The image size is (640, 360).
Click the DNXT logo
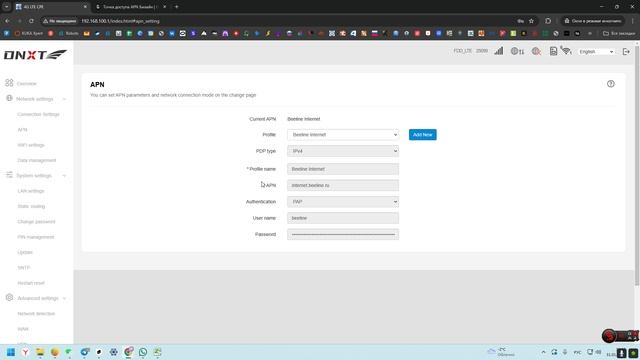pos(35,55)
